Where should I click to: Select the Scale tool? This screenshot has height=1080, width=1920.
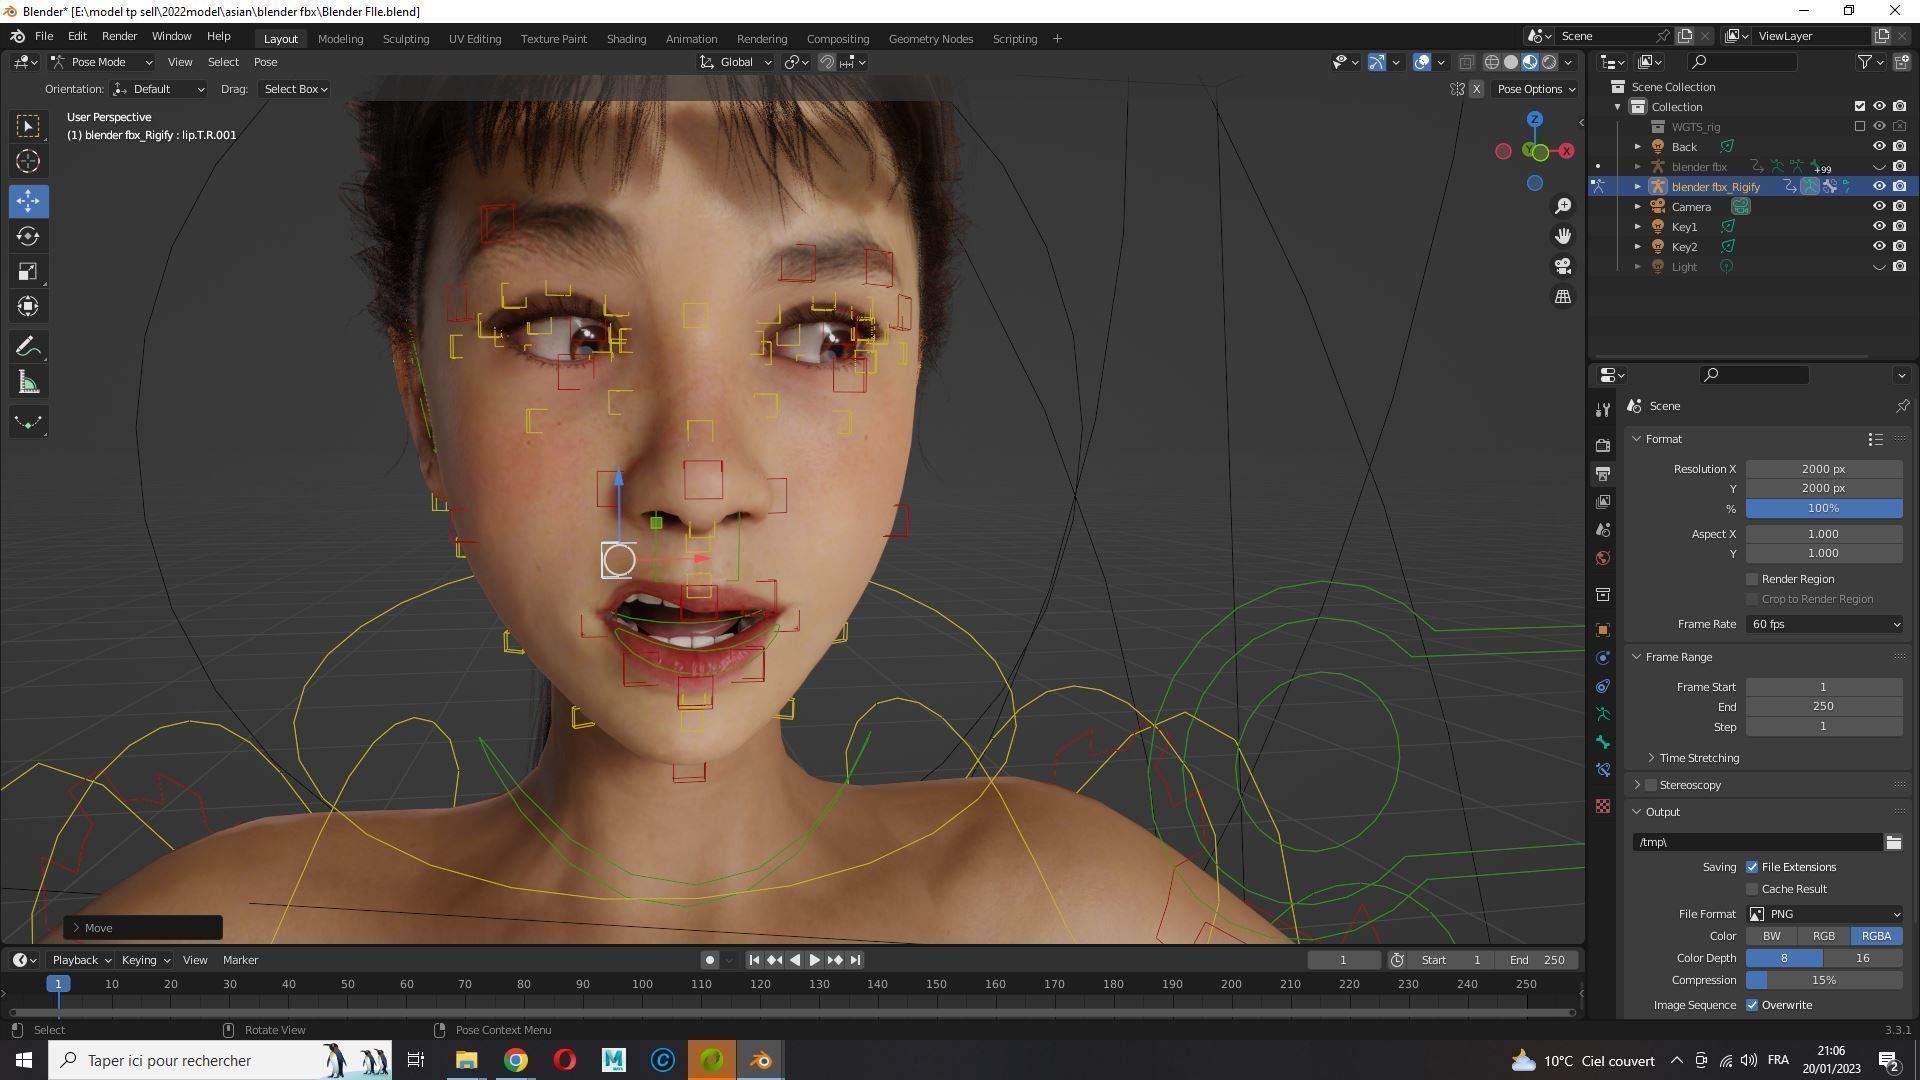[28, 272]
